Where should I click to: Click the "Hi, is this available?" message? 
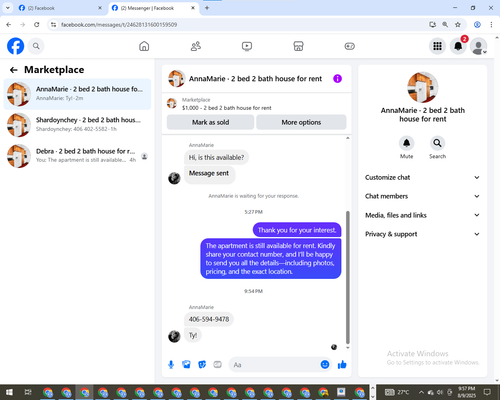[216, 157]
